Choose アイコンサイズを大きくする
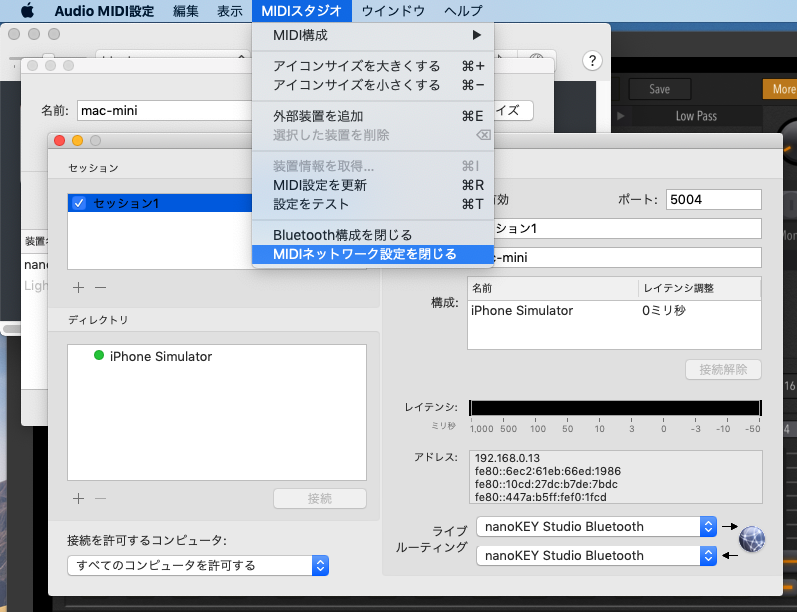 pyautogui.click(x=373, y=66)
